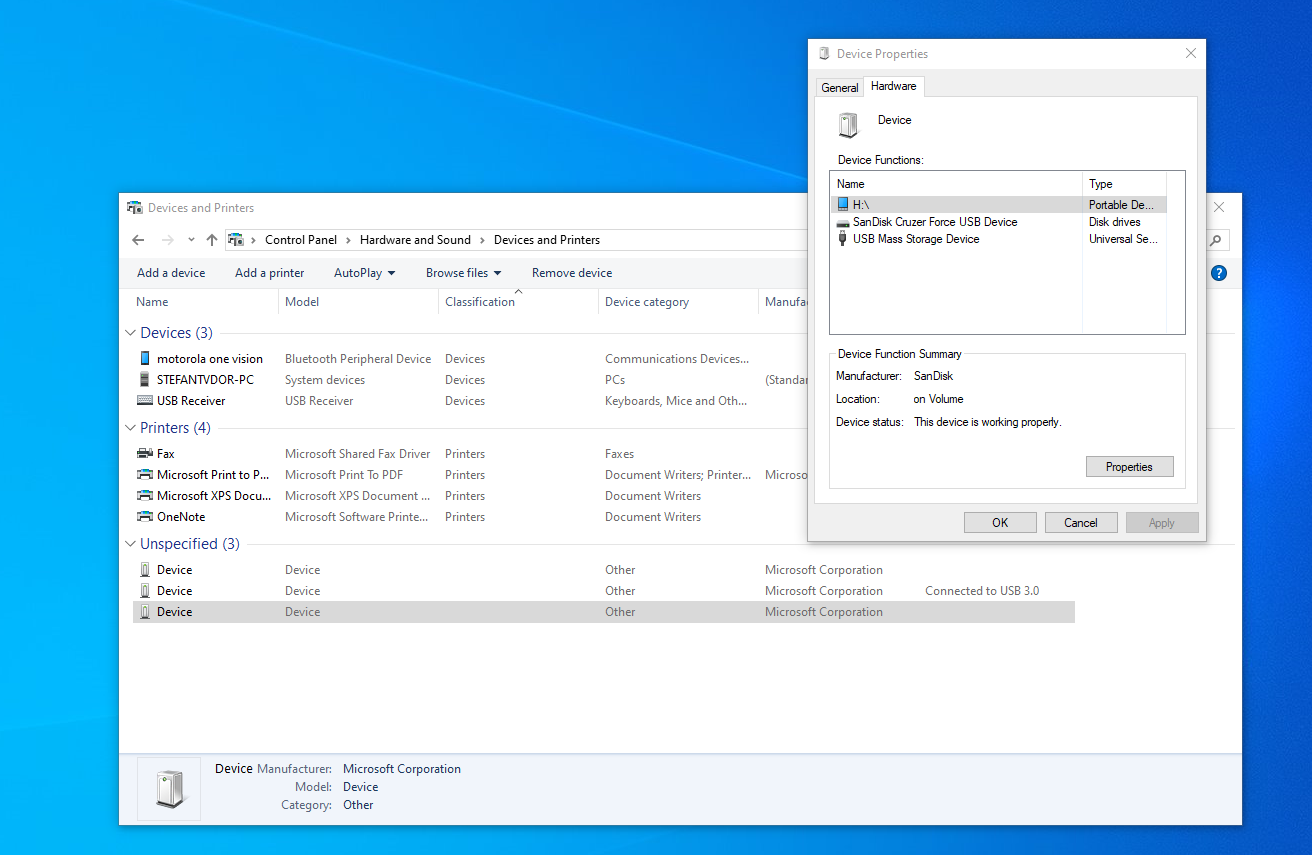Click the Microsoft Print to PDF icon

click(x=145, y=474)
